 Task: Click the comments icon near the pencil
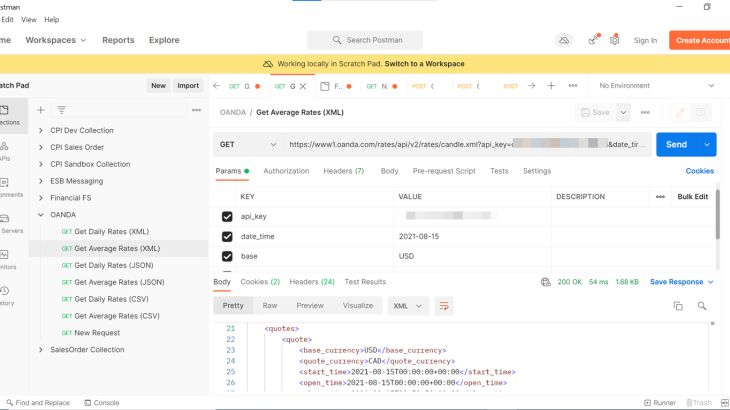[x=700, y=113]
